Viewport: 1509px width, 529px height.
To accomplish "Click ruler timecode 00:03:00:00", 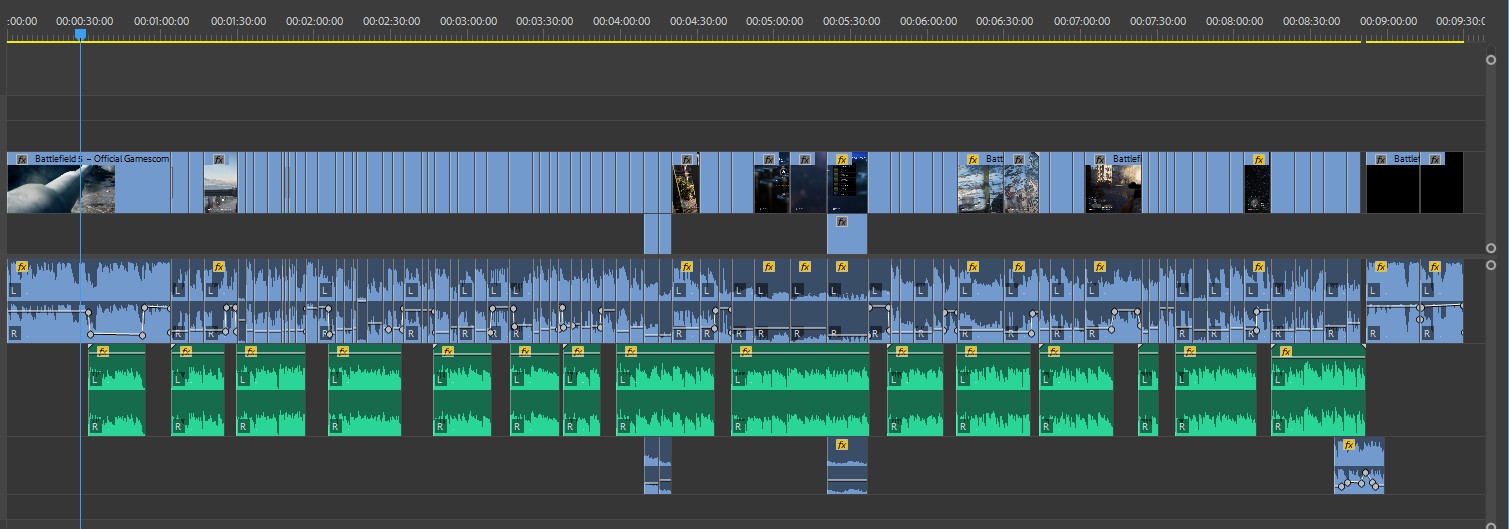I will (x=468, y=21).
